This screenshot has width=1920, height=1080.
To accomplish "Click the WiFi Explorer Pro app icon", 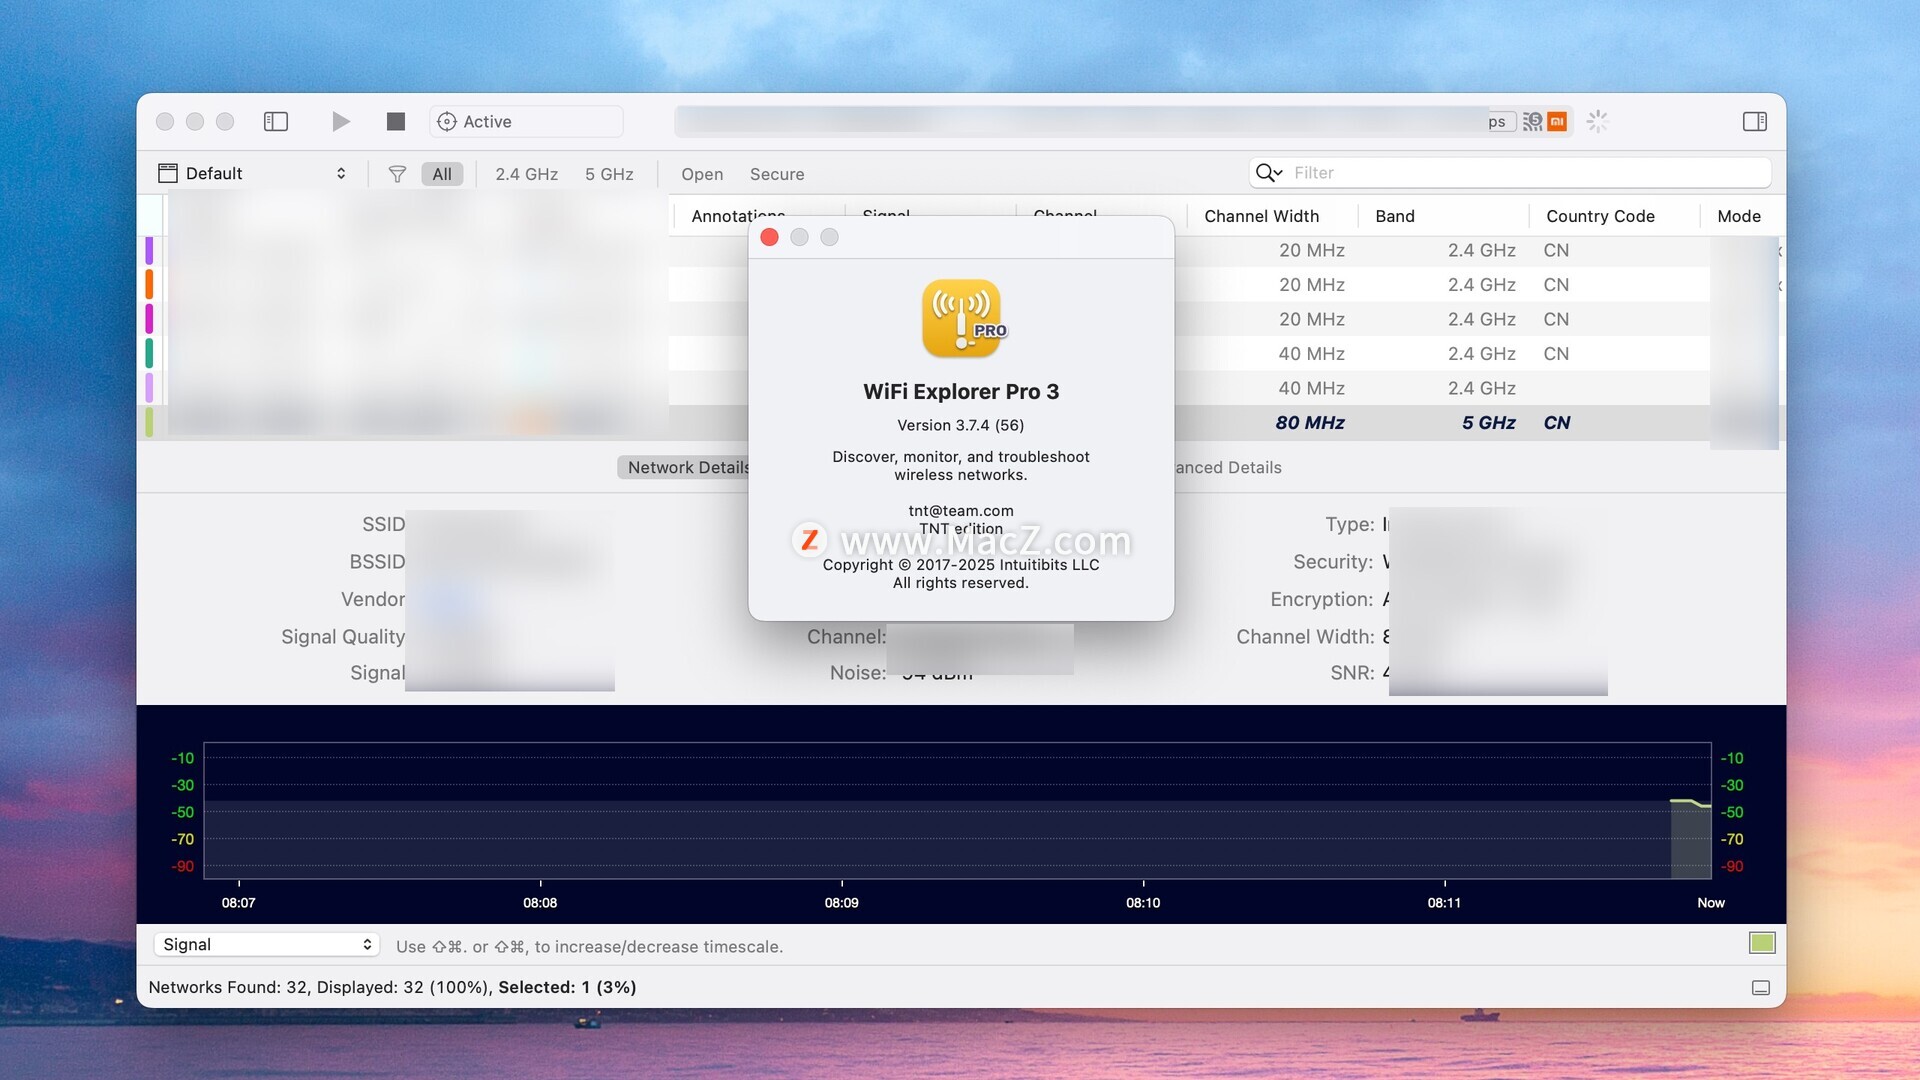I will coord(961,318).
